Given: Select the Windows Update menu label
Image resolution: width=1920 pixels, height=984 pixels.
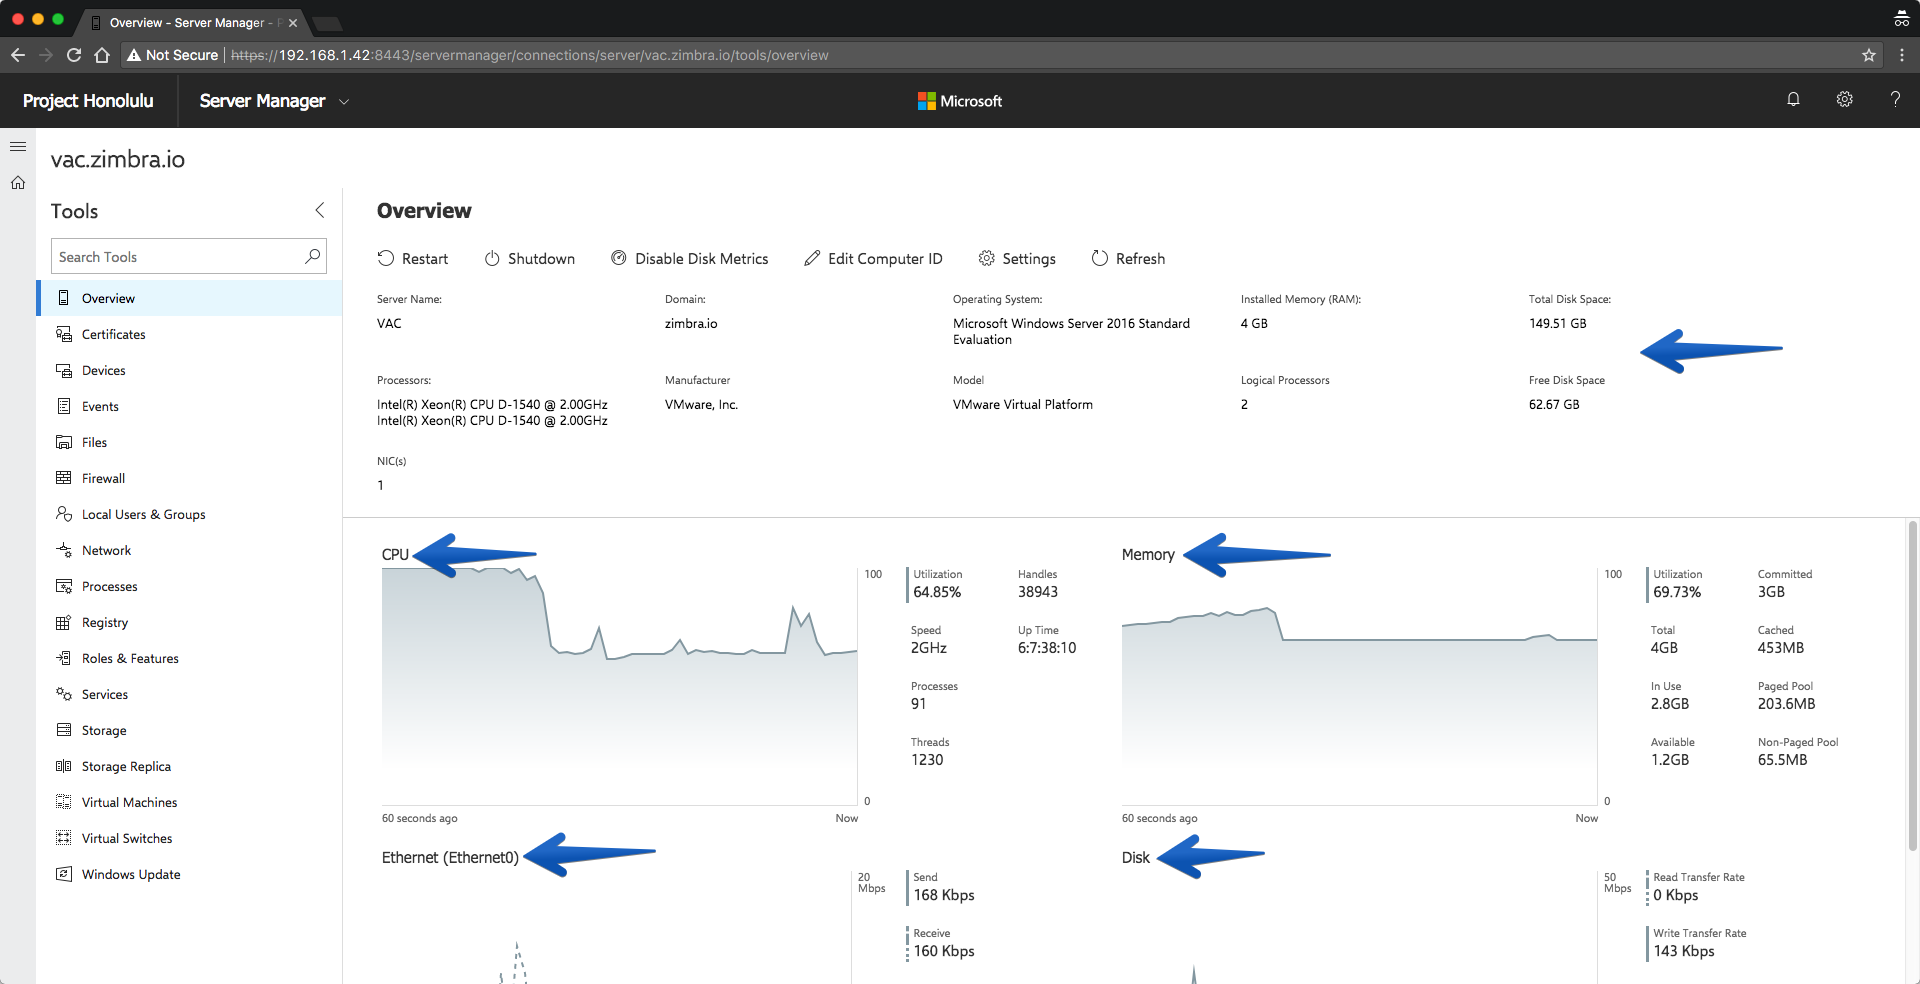Looking at the screenshot, I should click(131, 874).
